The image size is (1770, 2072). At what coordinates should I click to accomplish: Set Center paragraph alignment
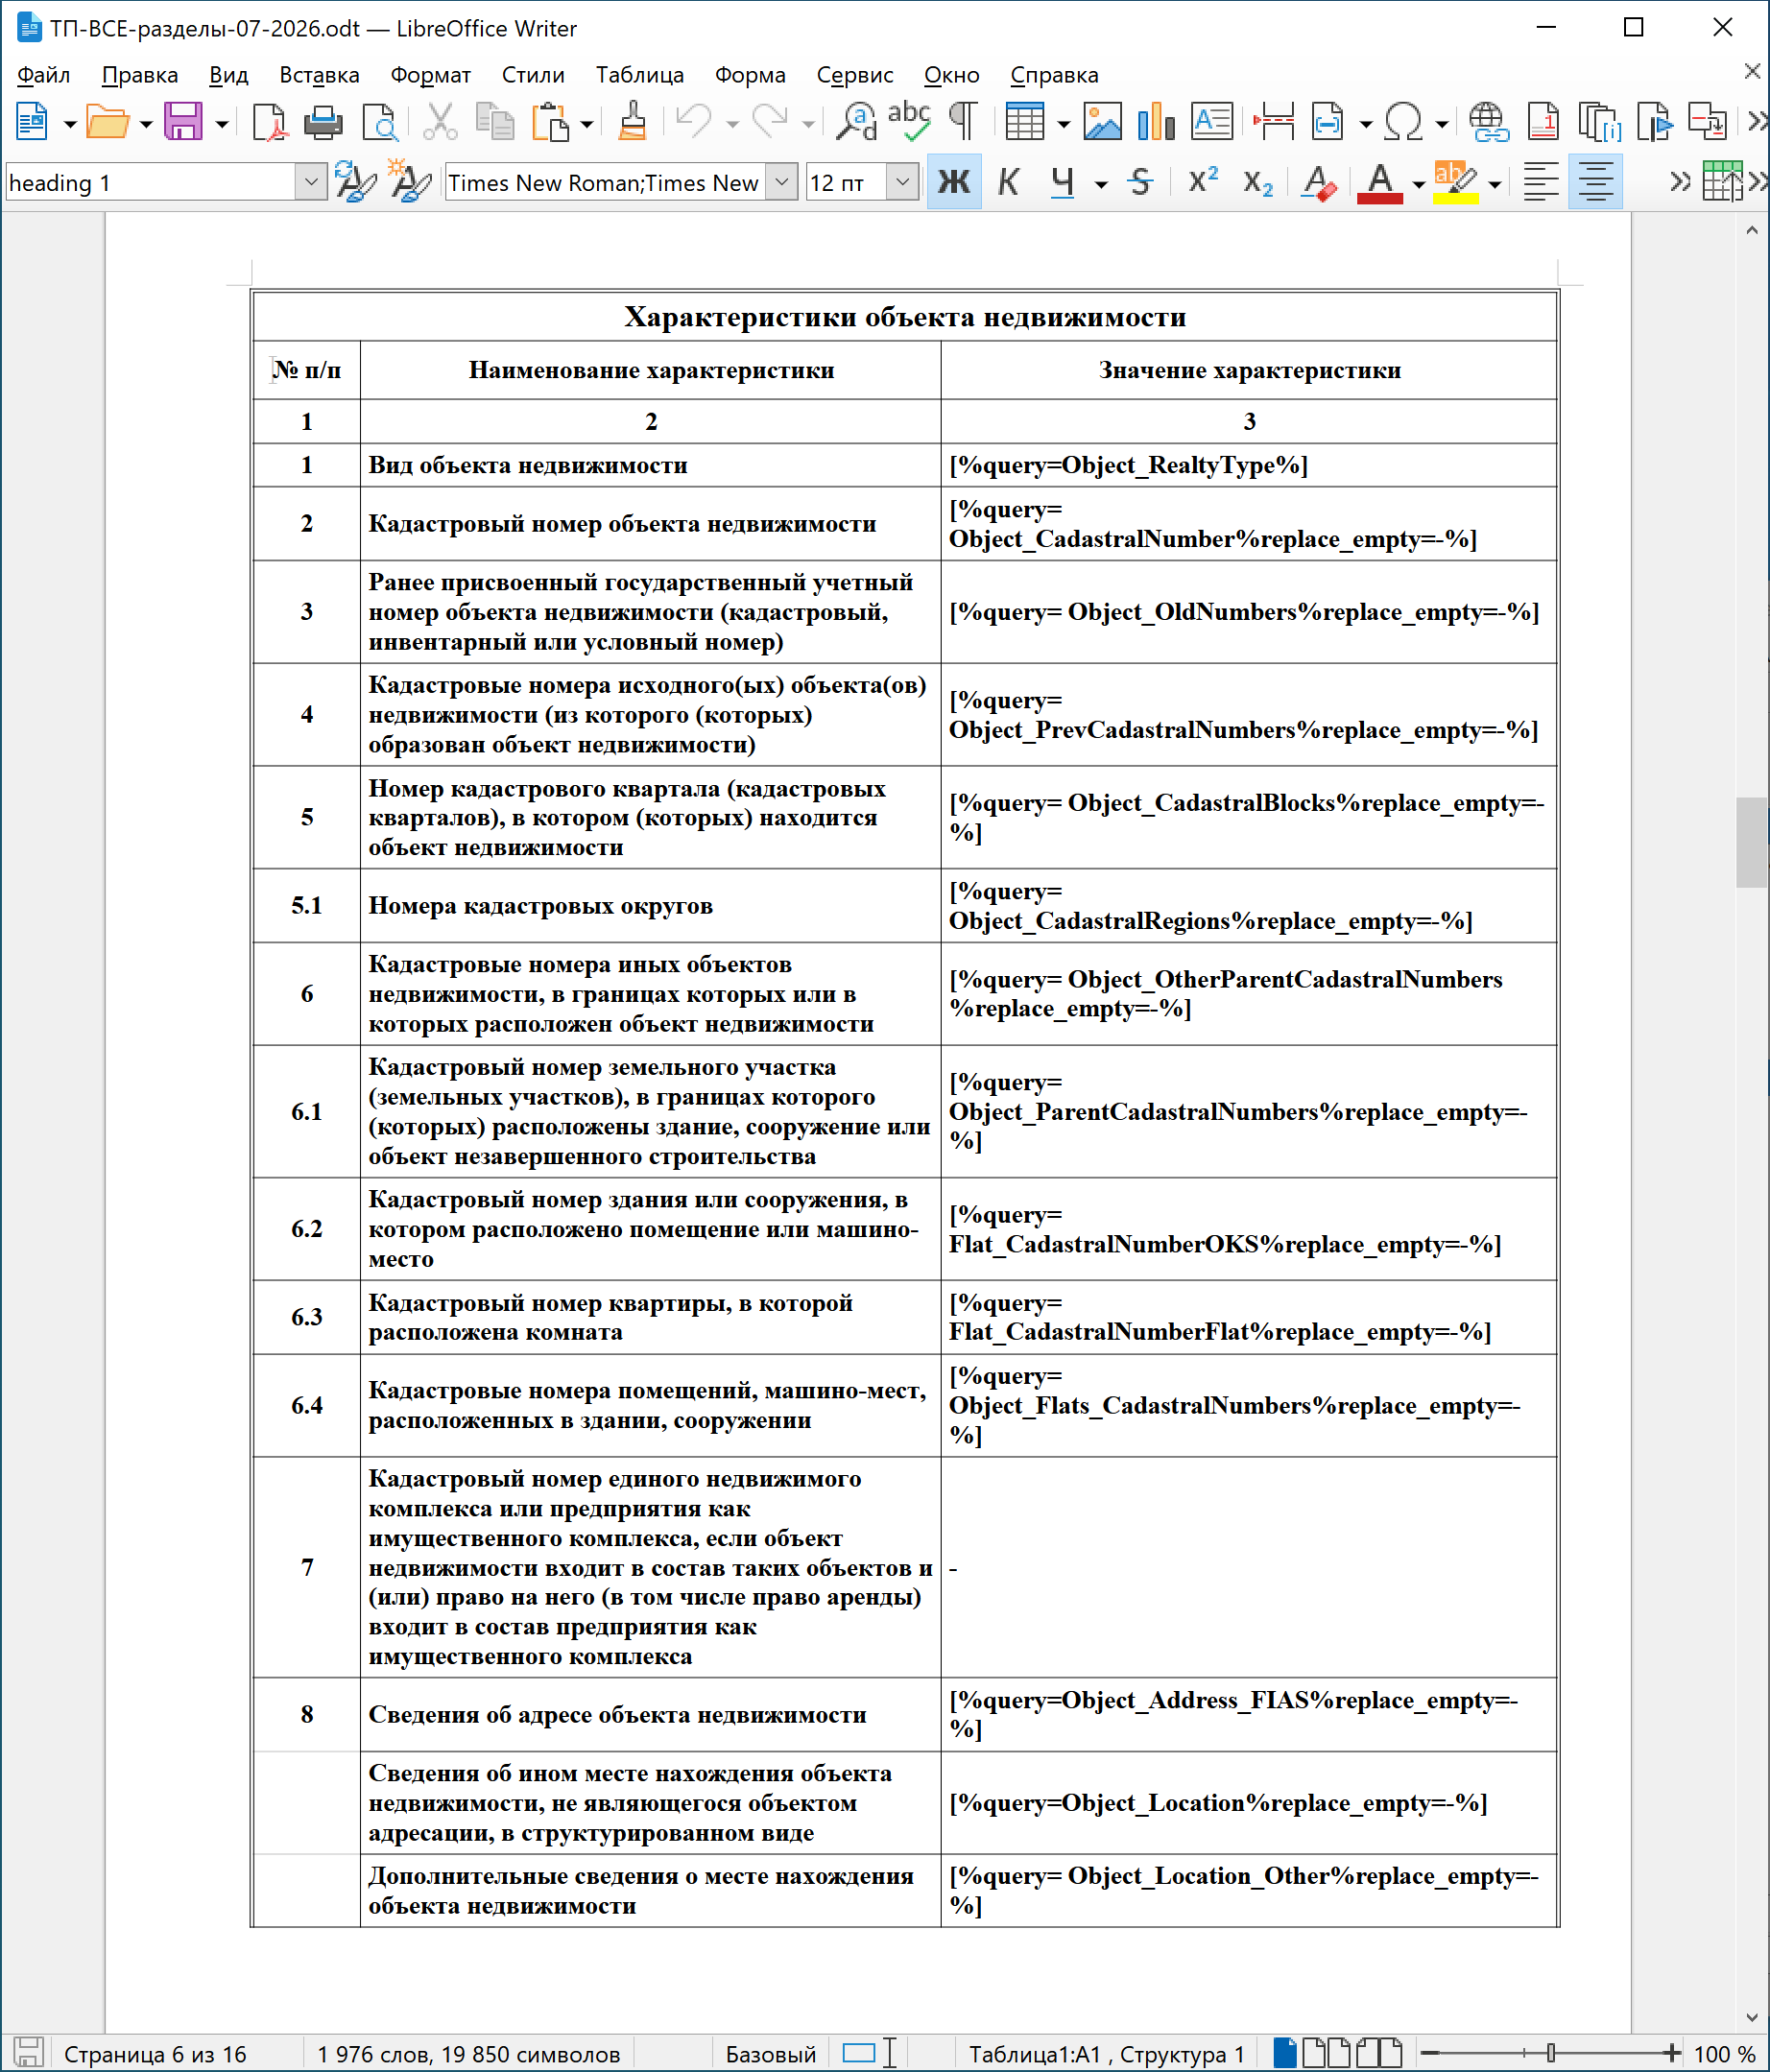1595,182
